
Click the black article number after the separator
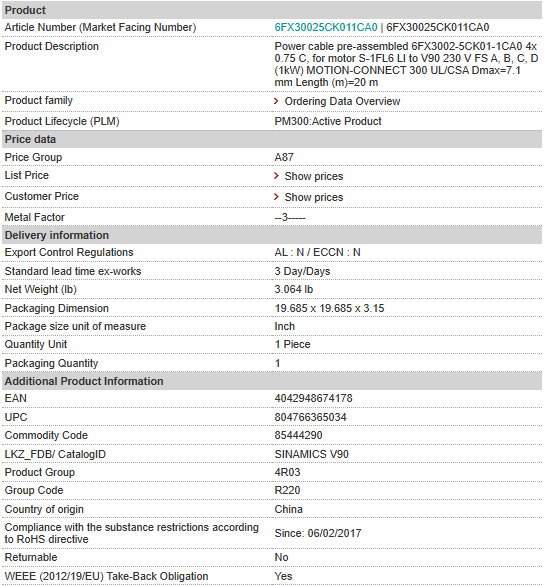pos(437,27)
